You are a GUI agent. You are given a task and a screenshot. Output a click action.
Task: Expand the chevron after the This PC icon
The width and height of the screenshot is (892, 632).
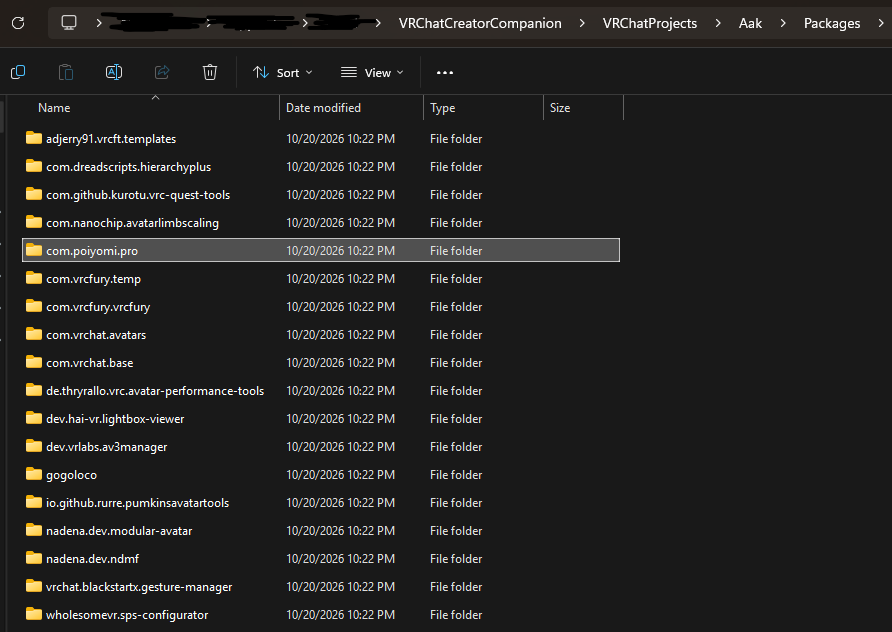99,23
